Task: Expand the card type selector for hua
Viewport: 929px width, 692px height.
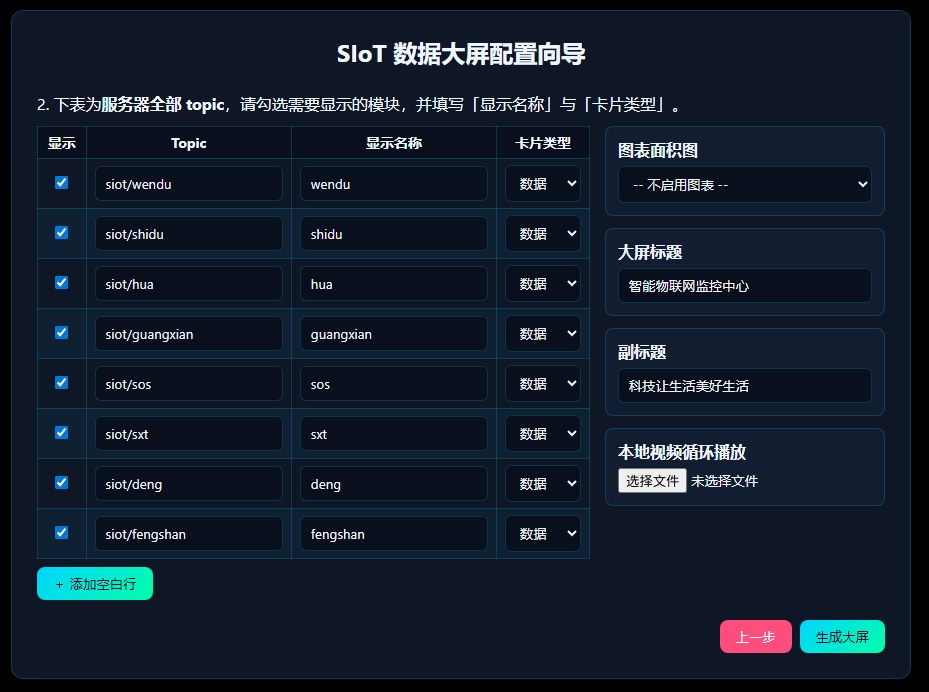Action: click(542, 283)
